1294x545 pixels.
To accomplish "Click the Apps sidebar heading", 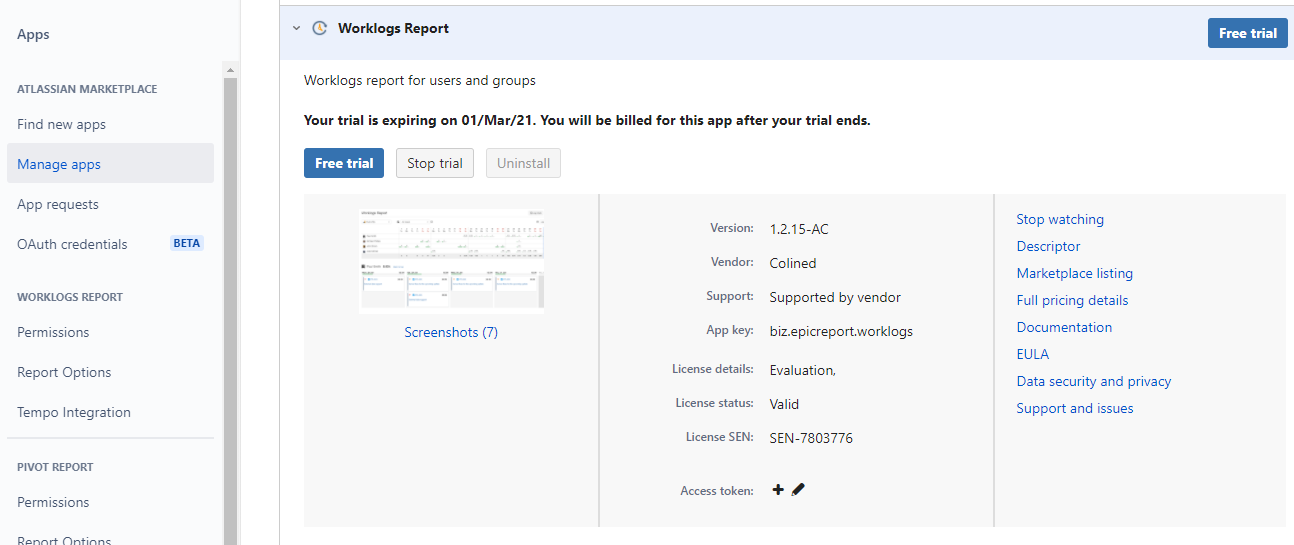I will point(33,34).
